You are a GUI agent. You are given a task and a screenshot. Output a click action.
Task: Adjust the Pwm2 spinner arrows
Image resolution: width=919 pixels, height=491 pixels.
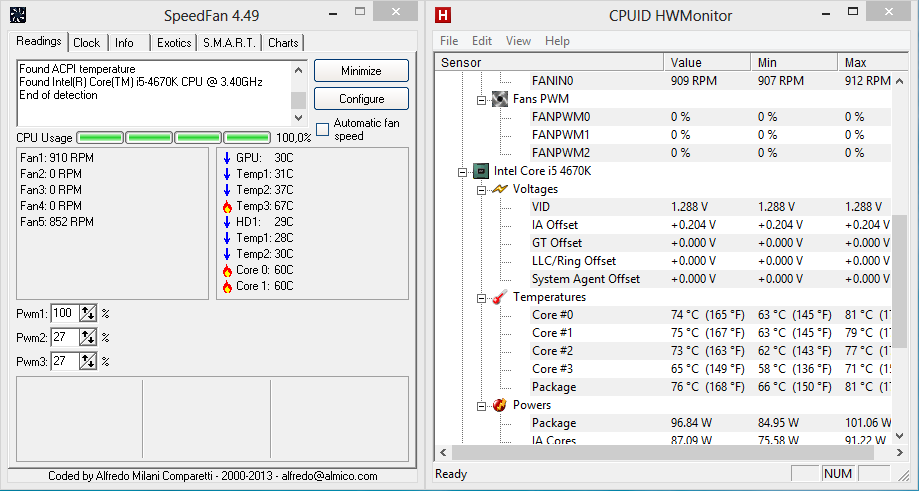click(88, 337)
